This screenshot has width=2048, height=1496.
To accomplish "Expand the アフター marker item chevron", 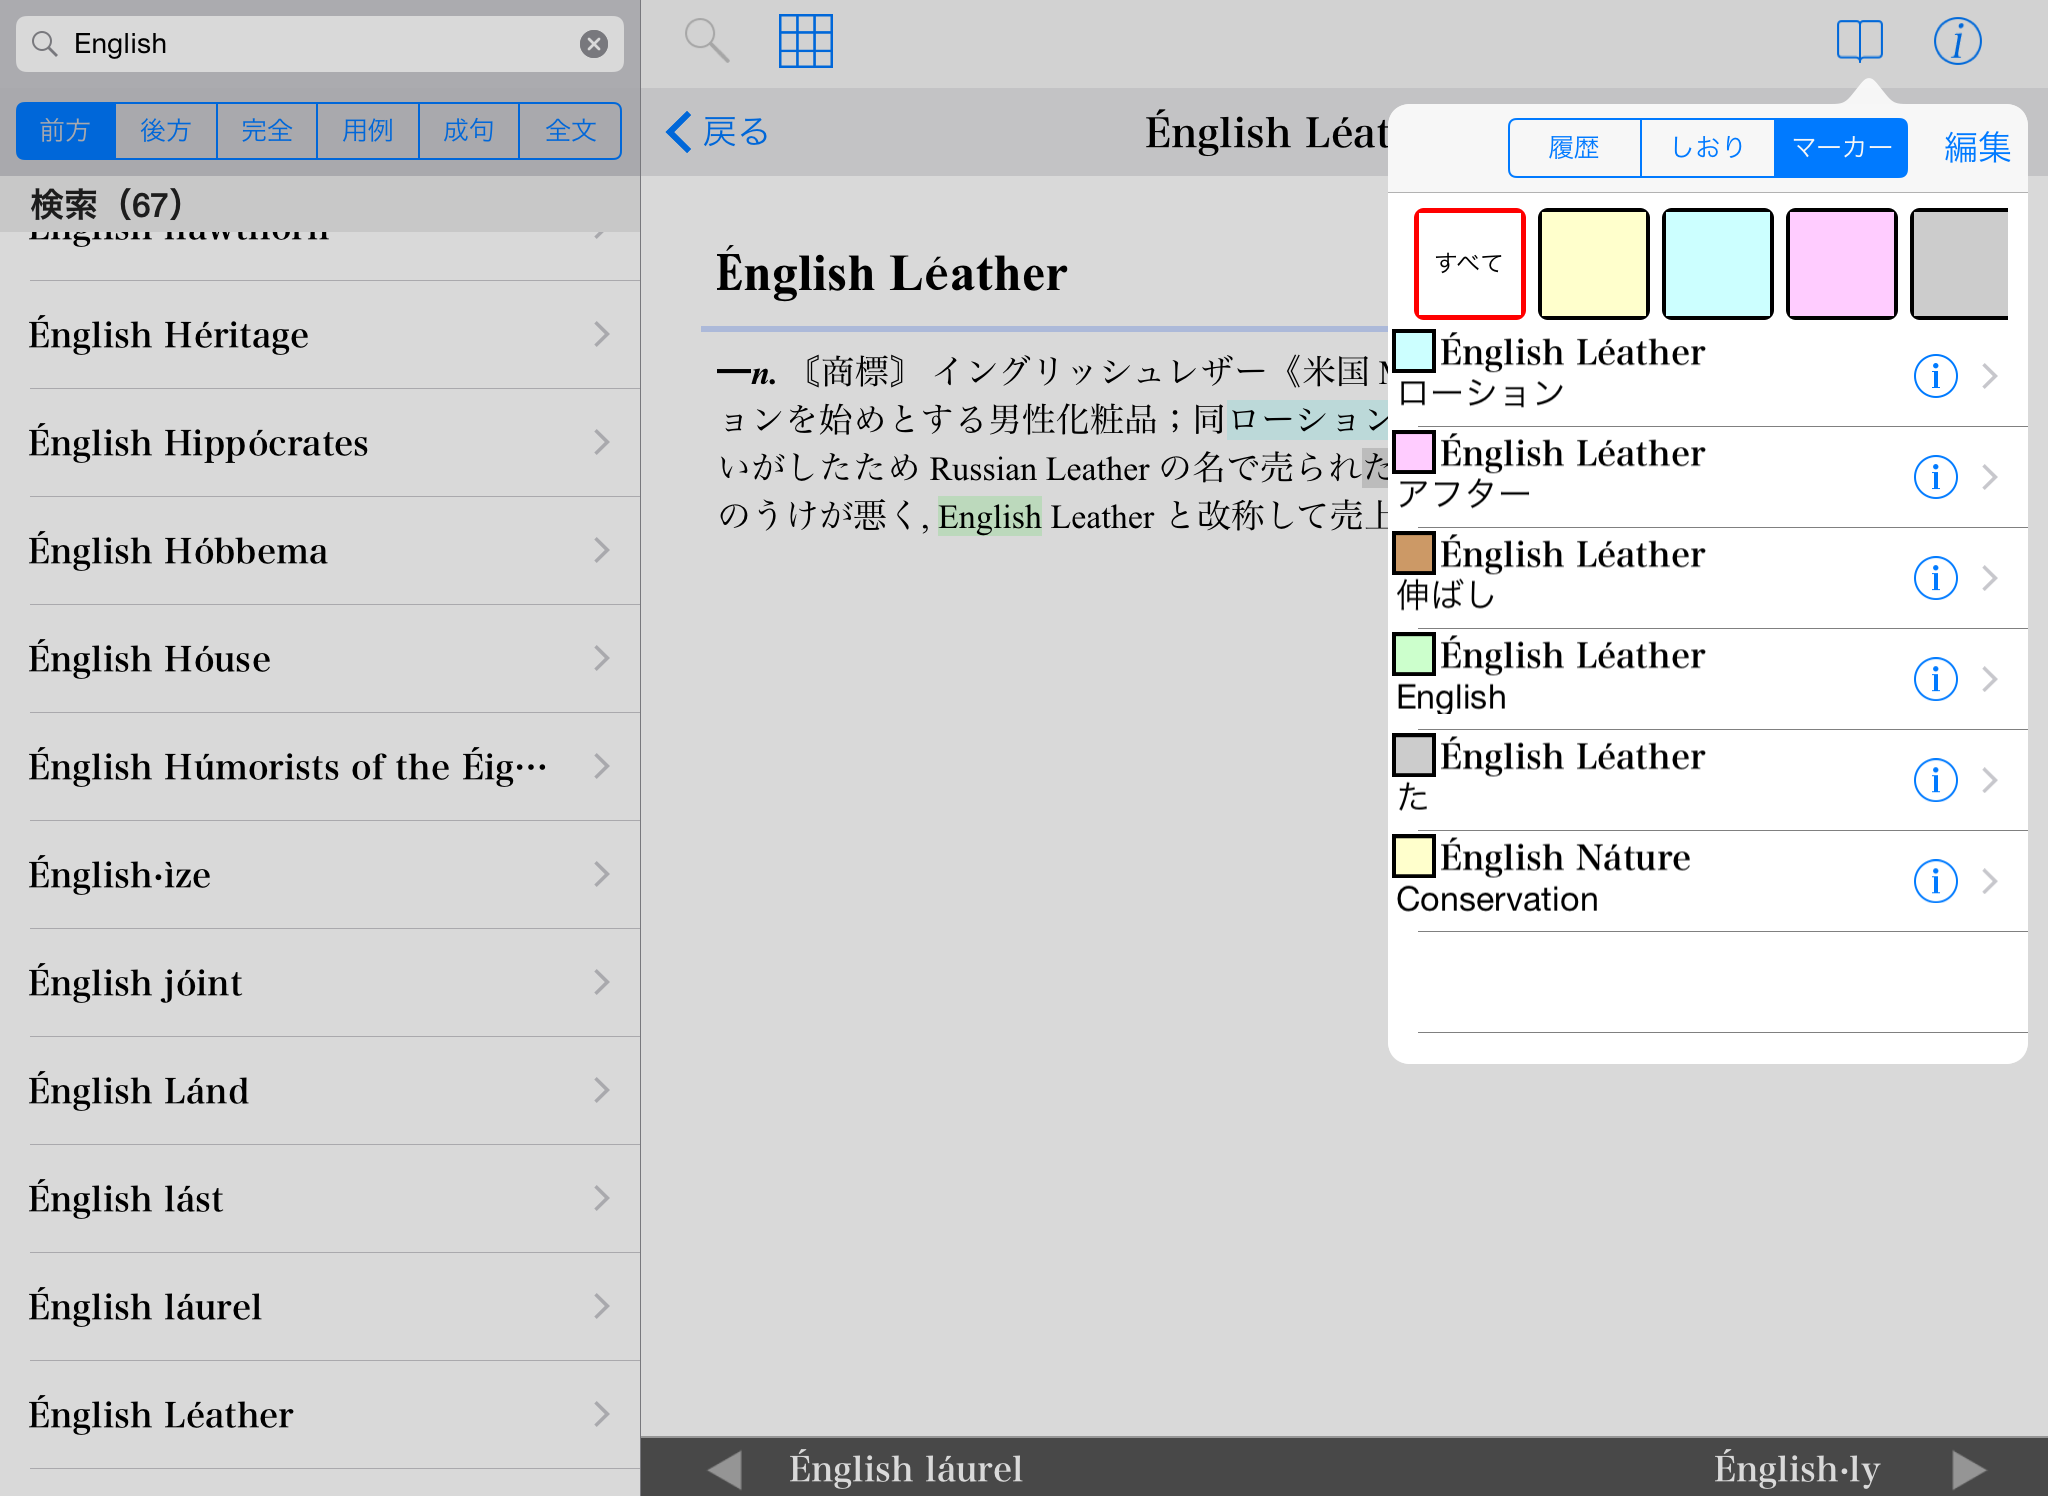I will (x=1989, y=478).
